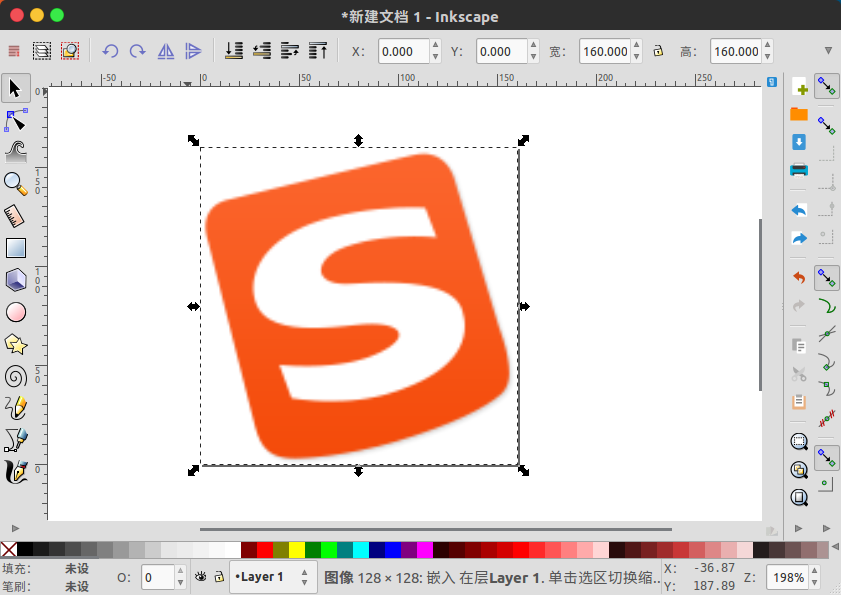Click the opacity value field
The width and height of the screenshot is (841, 595).
[158, 577]
